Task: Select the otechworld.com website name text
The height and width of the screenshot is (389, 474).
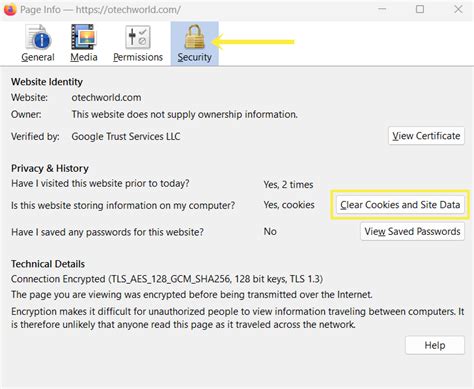Action: 106,98
